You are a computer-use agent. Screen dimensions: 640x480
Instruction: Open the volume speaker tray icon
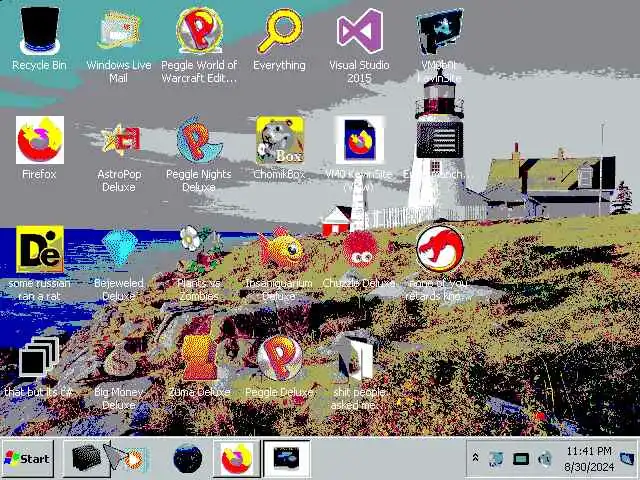pyautogui.click(x=545, y=459)
